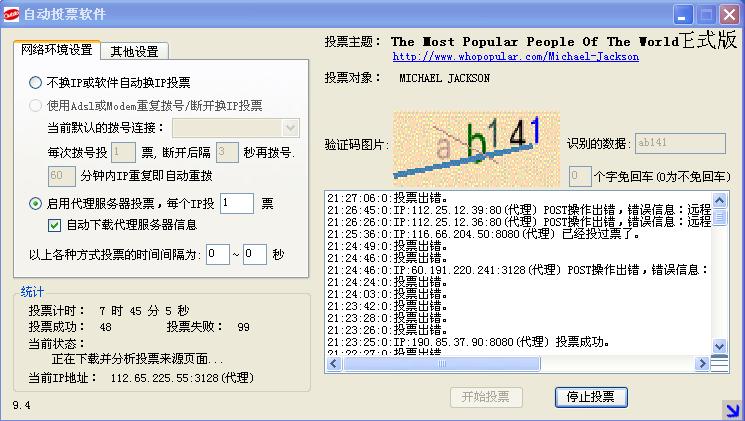
Task: Click the log scroll right arrow
Action: click(x=701, y=364)
